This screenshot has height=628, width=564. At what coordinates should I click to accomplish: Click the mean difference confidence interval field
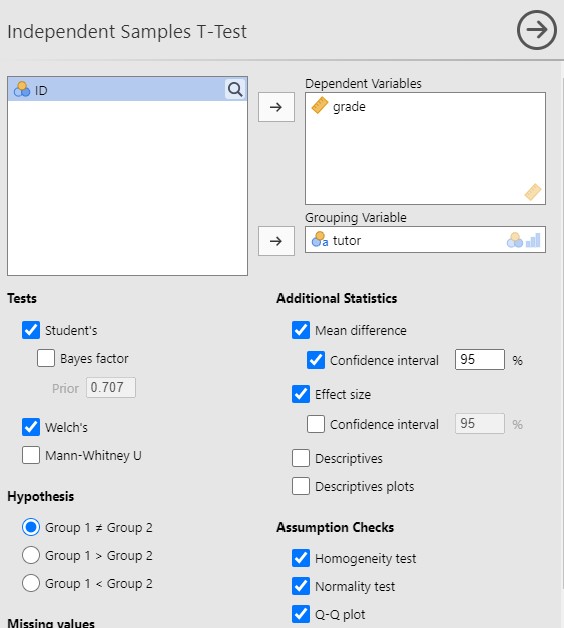point(479,359)
